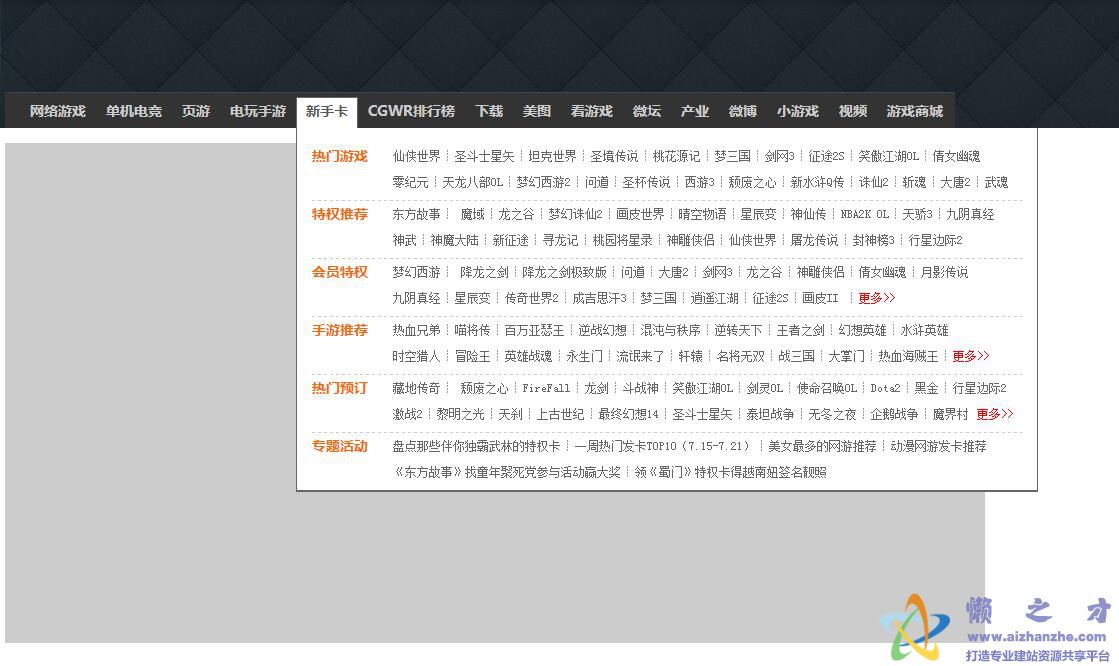Select the 新水浒Q传 link
Viewport: 1119px width, 666px height.
[817, 183]
